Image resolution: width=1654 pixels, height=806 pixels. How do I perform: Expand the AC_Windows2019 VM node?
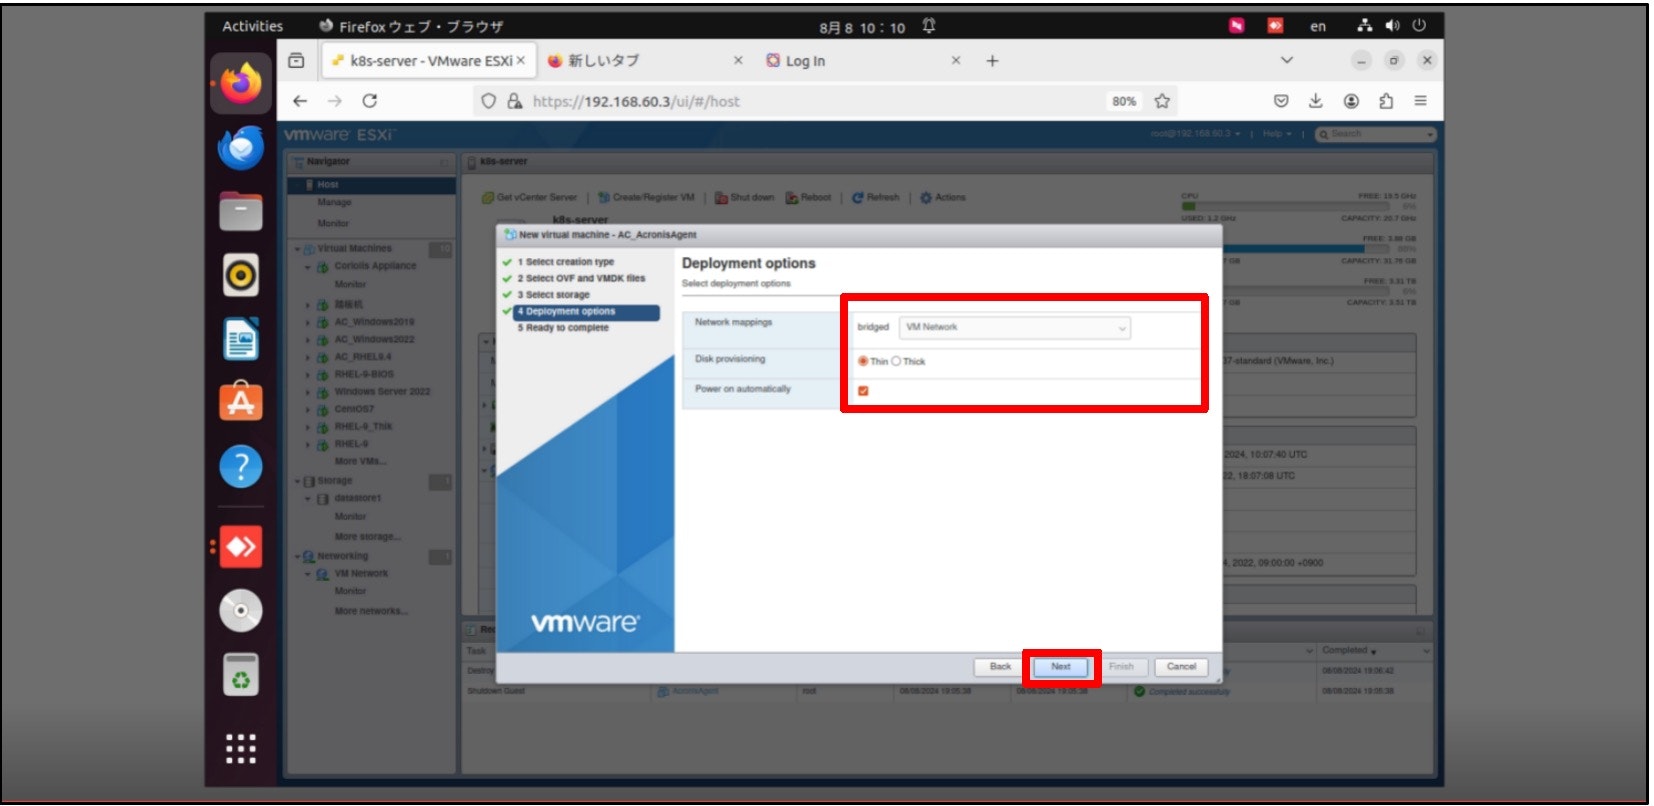click(308, 322)
